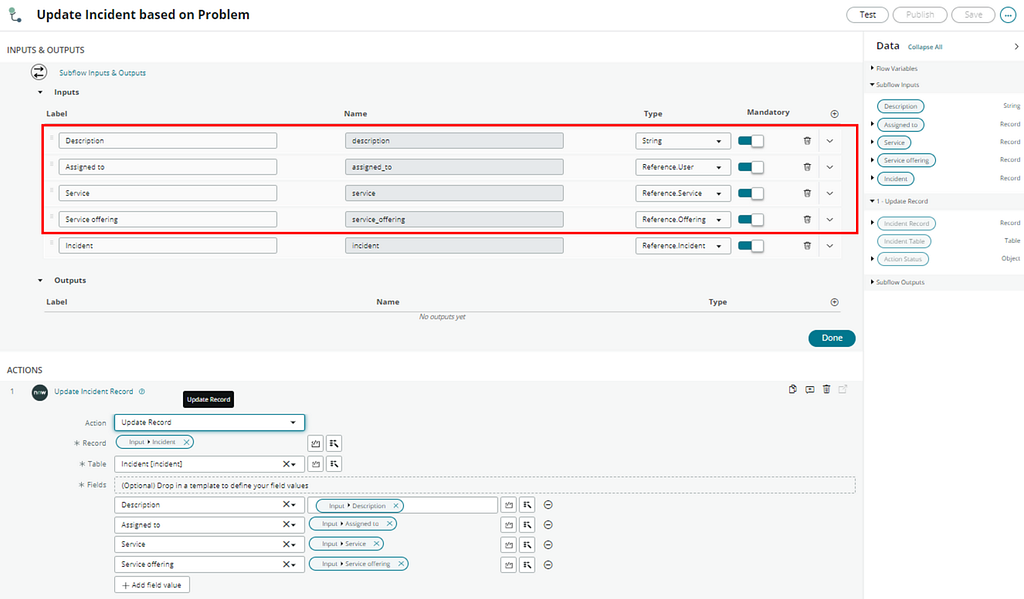This screenshot has height=599, width=1024.
Task: Open Type dropdown showing Reference.Service
Action: [682, 193]
